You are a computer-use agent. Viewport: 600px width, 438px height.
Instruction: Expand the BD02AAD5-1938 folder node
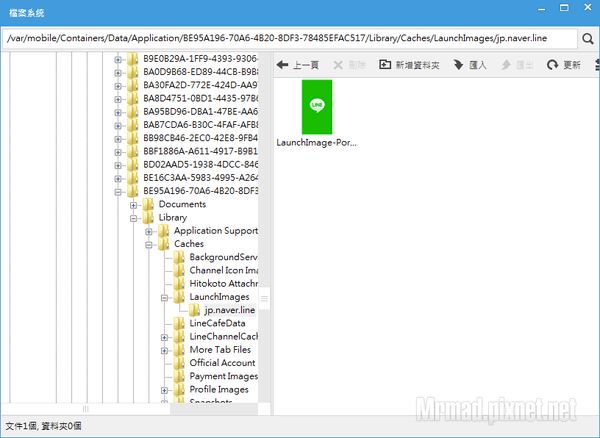tap(118, 165)
